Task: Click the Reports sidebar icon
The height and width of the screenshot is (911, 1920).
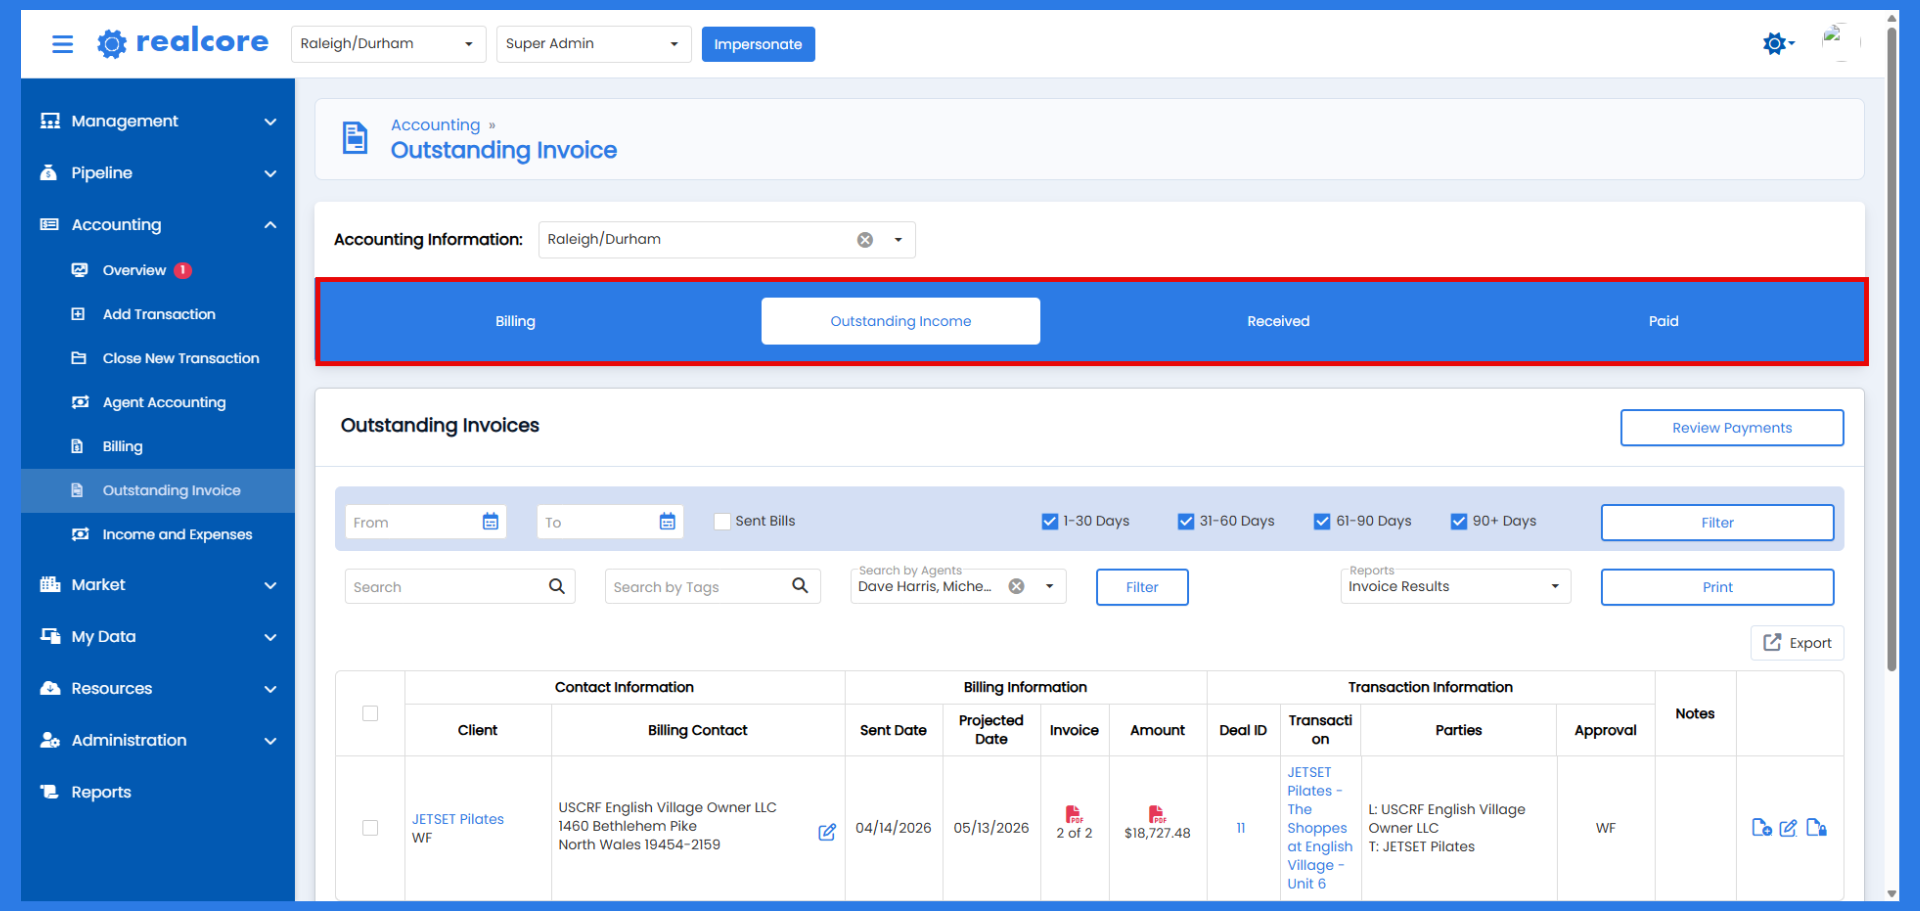Action: click(x=49, y=792)
